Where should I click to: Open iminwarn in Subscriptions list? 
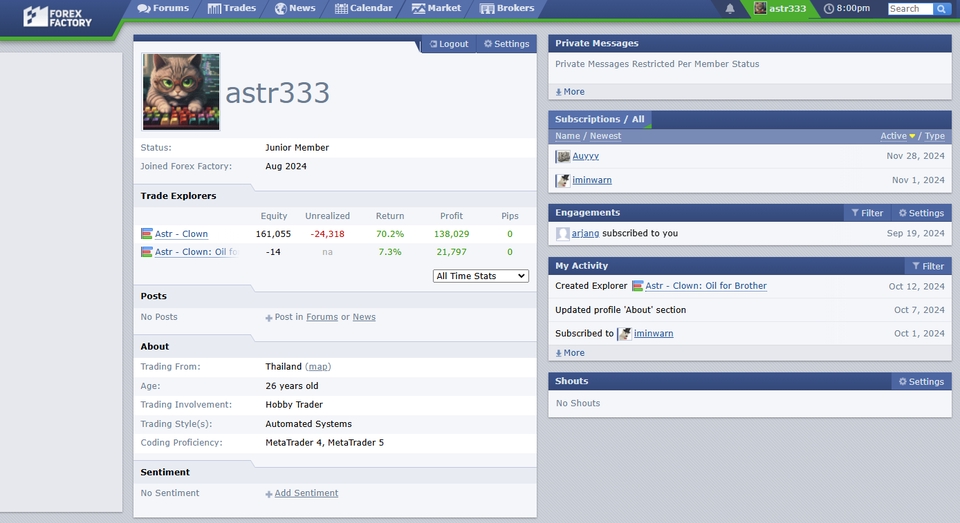coord(592,180)
